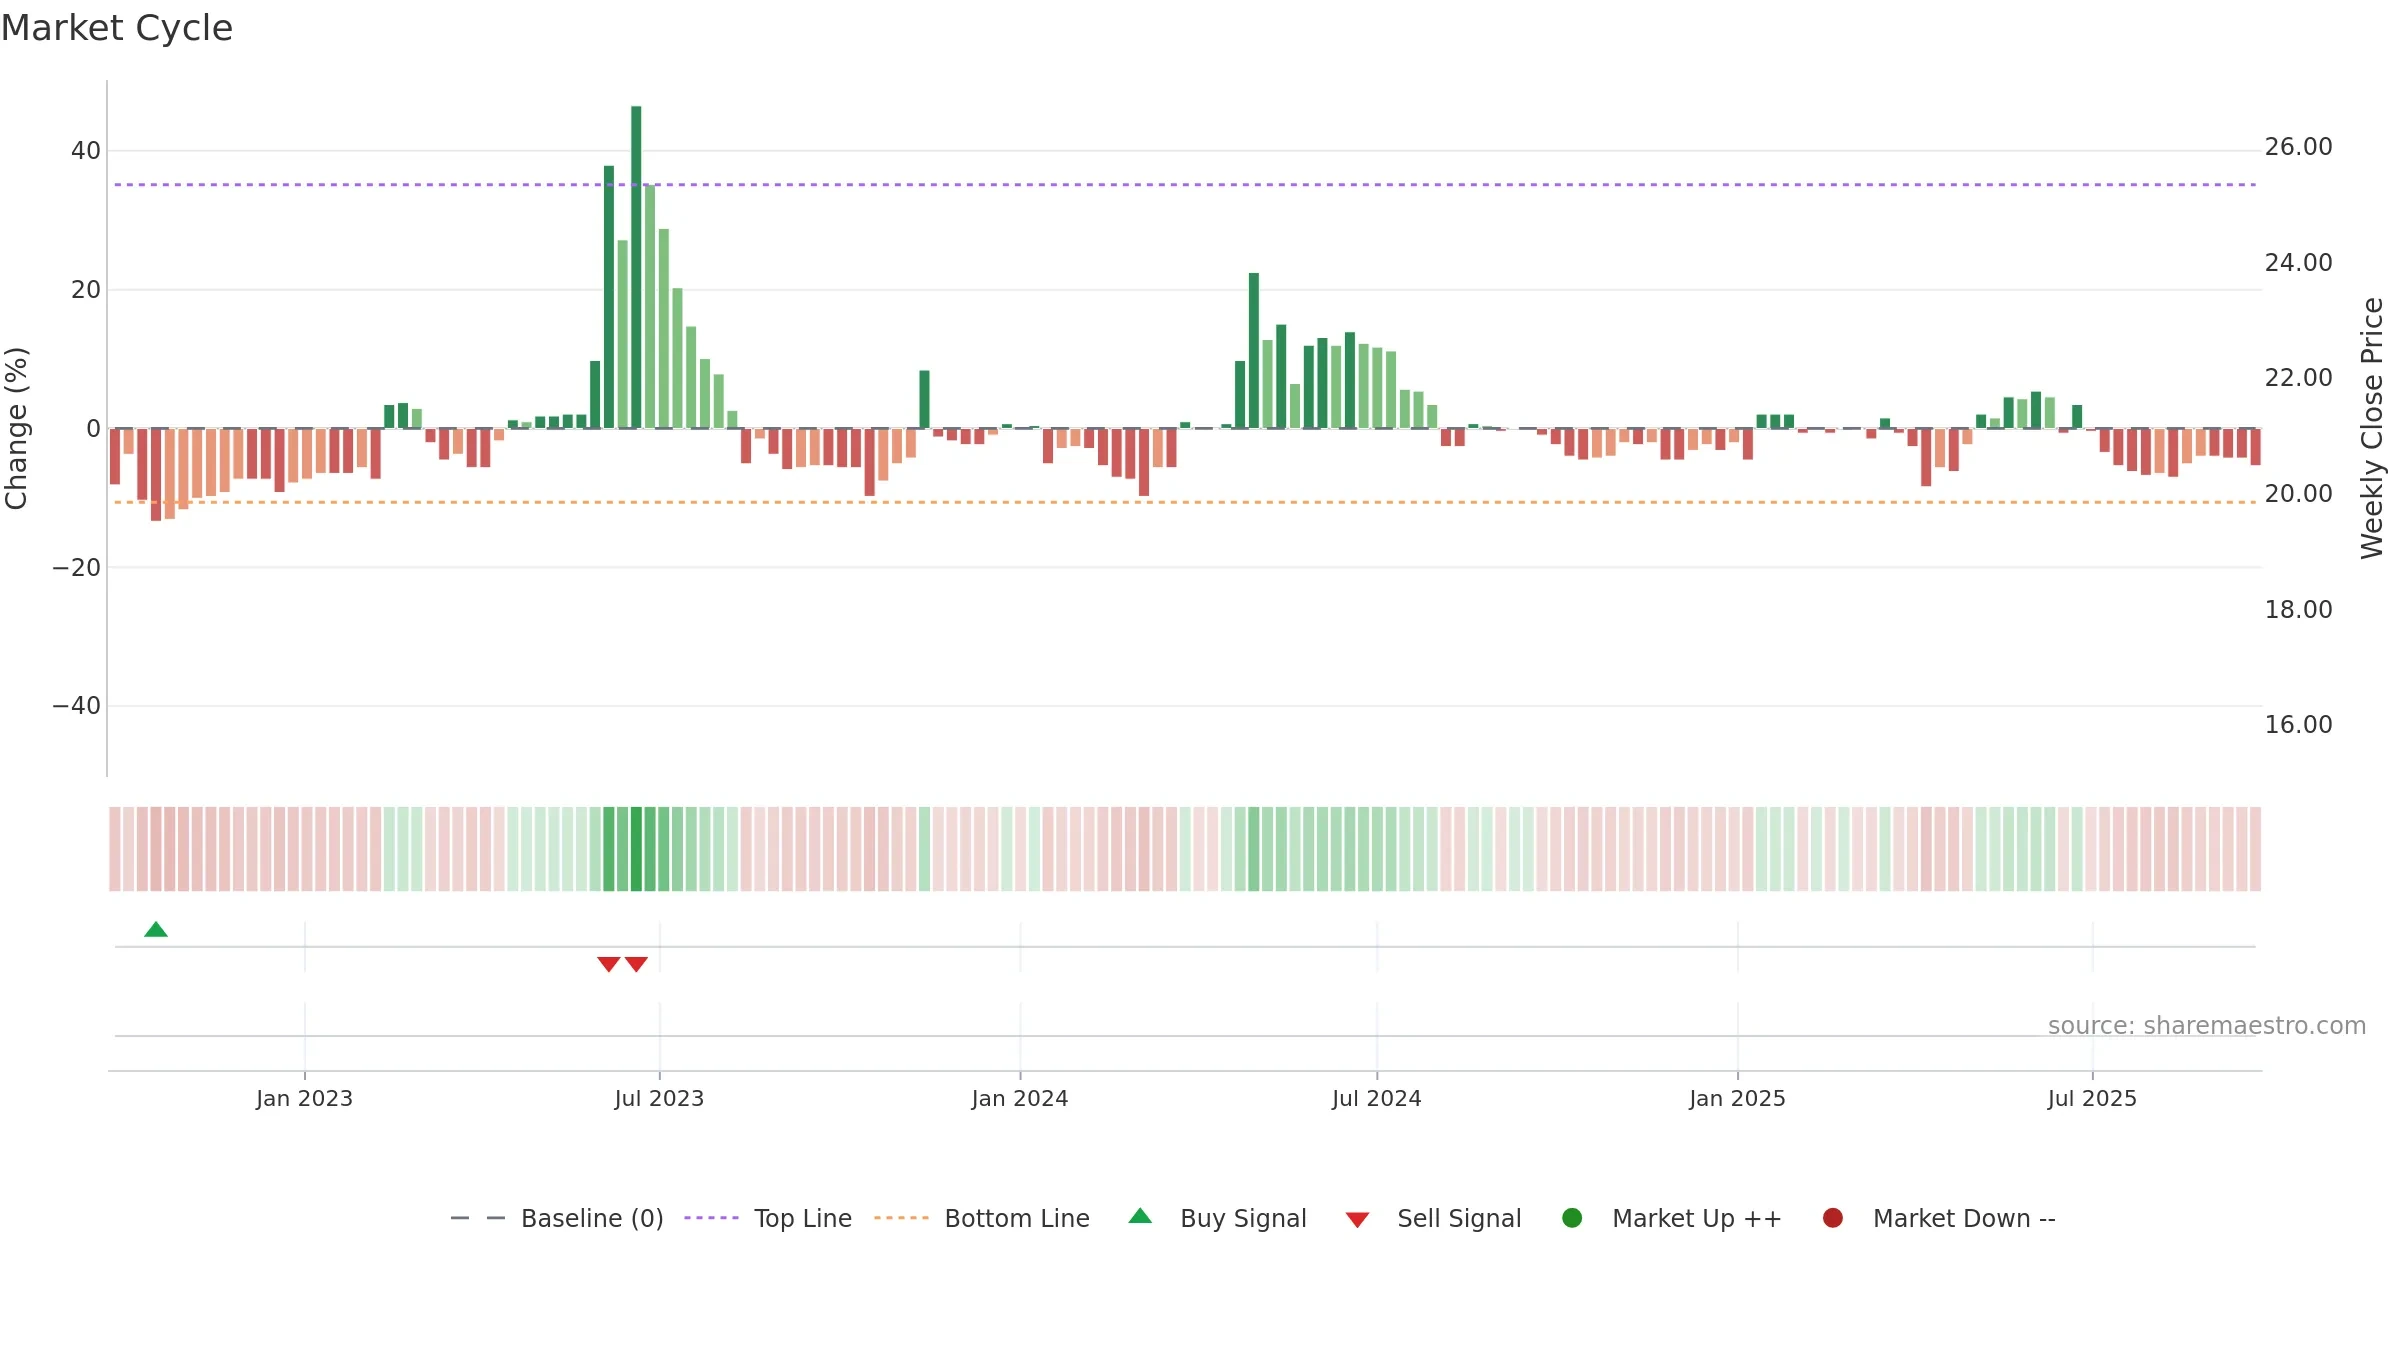Click the tallest green bar near Jul 2023
2400x1350 pixels.
[636, 267]
